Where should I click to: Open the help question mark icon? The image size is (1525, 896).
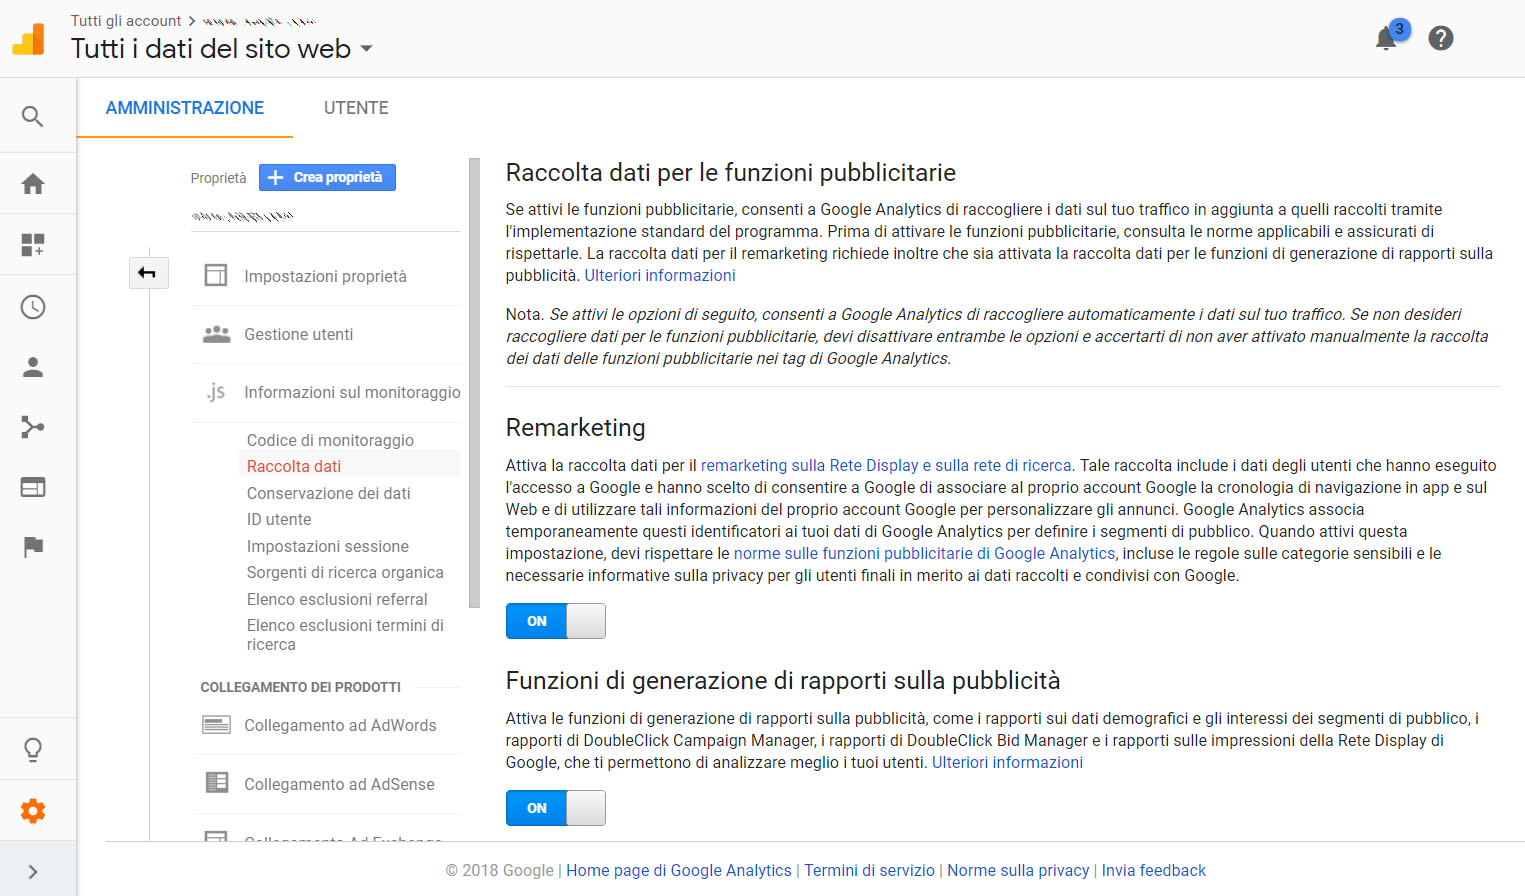pos(1441,38)
